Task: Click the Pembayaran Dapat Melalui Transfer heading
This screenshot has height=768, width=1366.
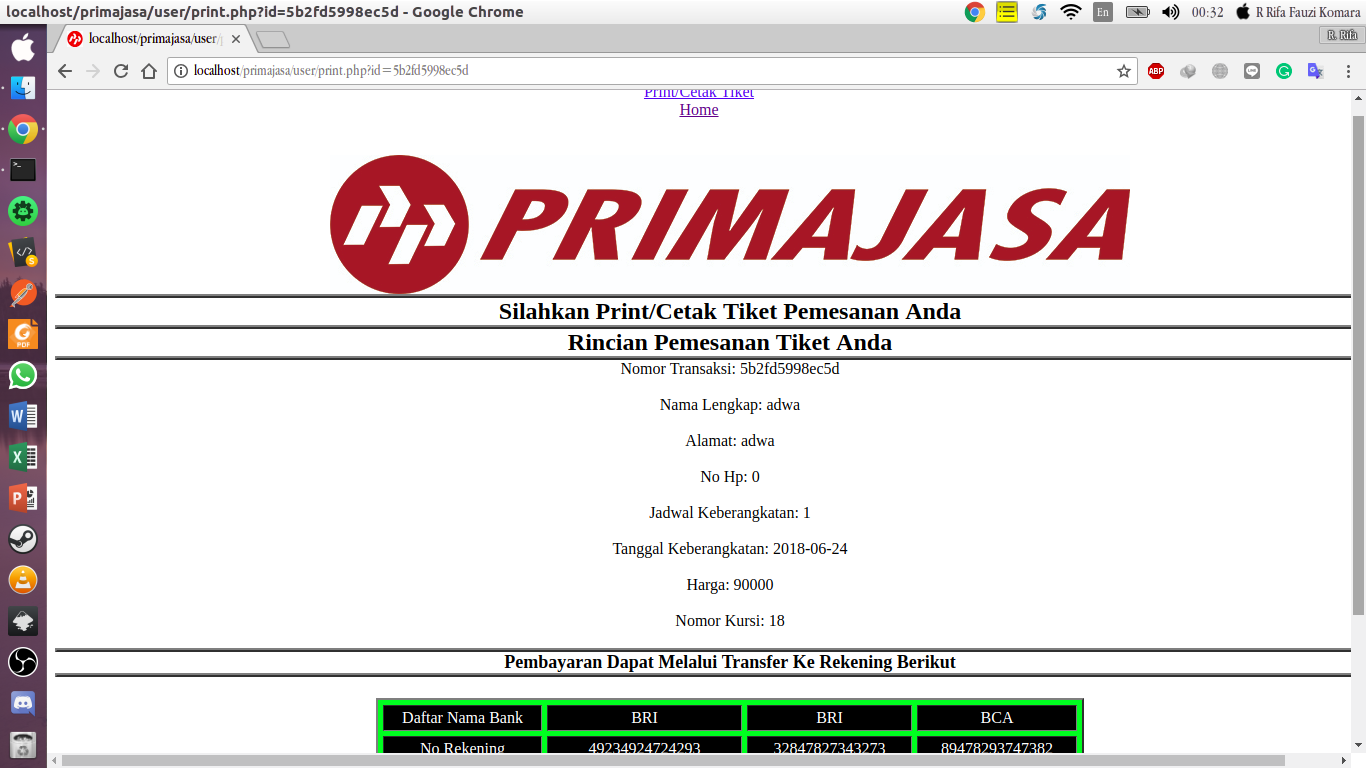Action: click(730, 662)
